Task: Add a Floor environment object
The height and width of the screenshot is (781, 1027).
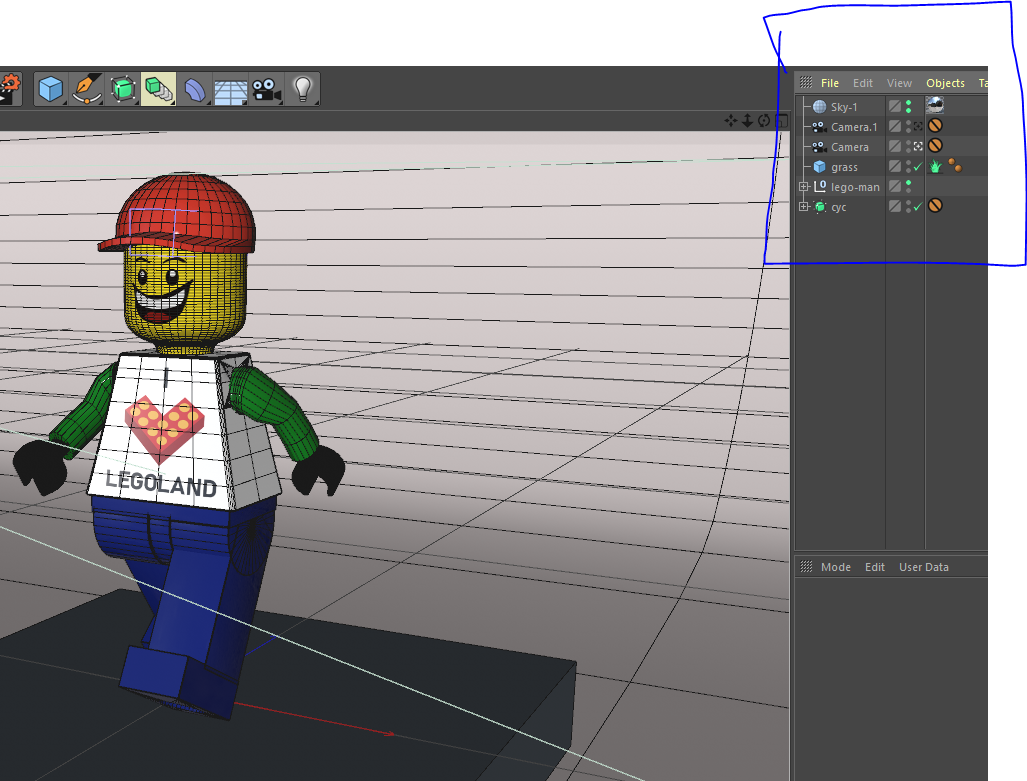Action: pos(230,91)
